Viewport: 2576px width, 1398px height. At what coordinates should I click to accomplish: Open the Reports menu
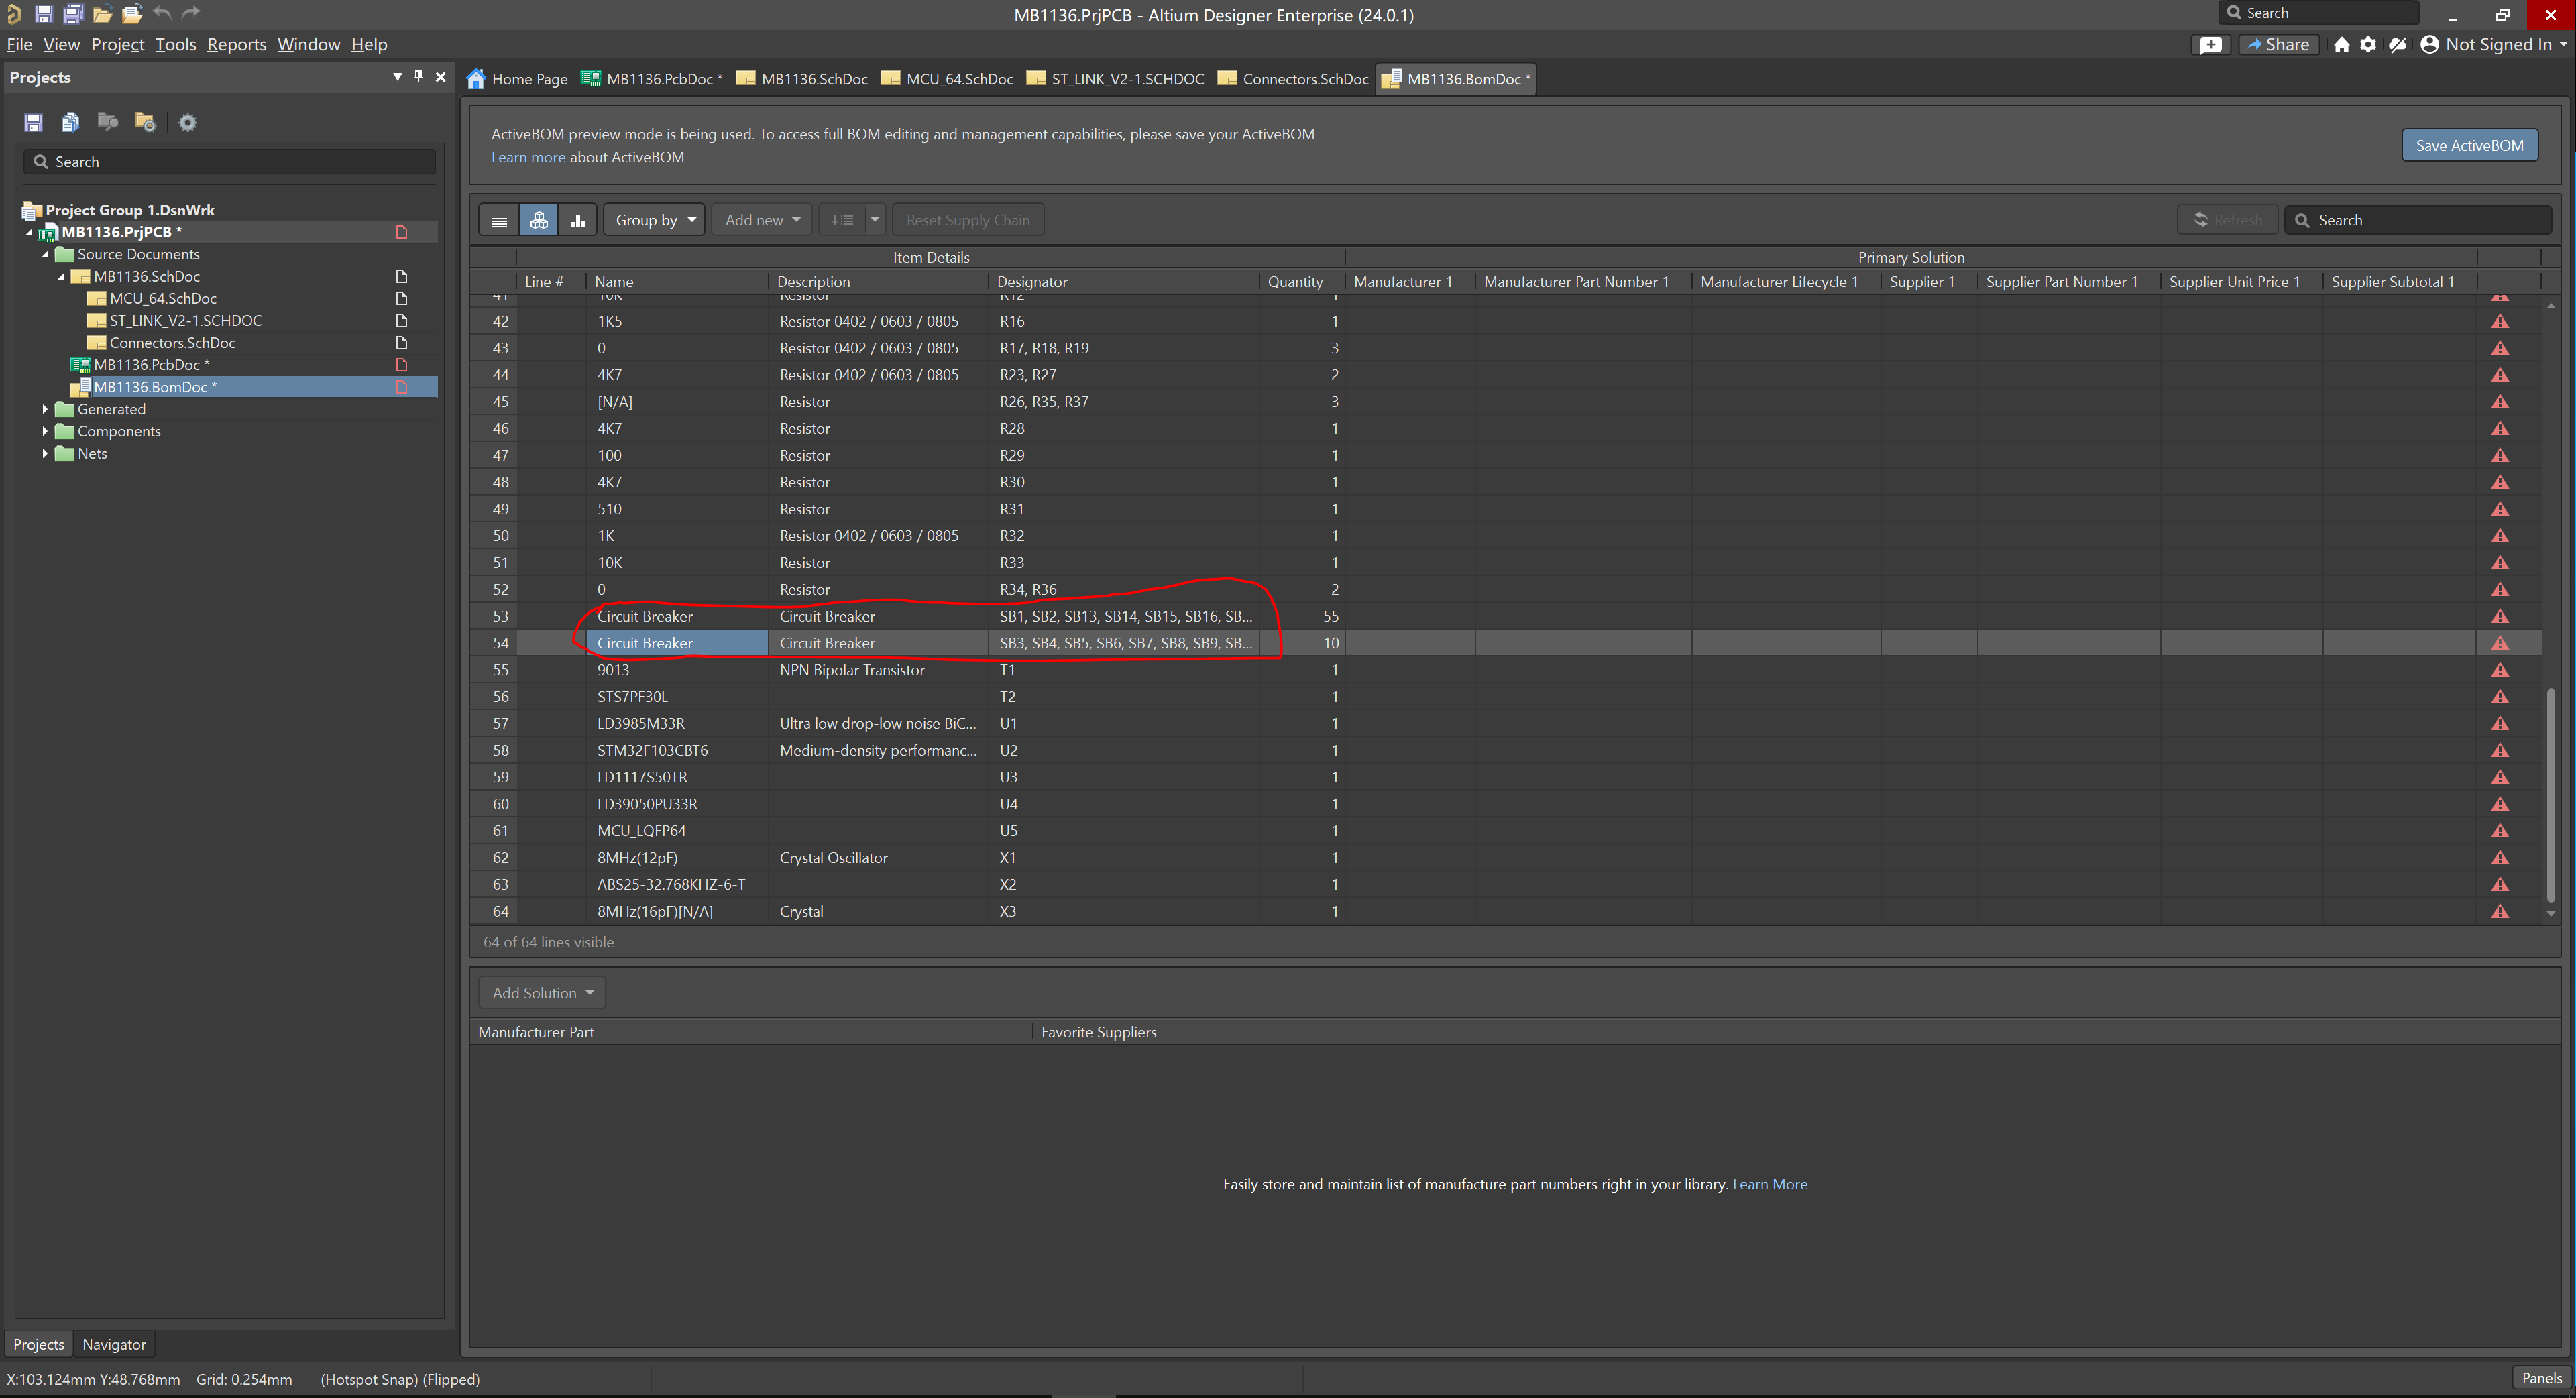[236, 44]
